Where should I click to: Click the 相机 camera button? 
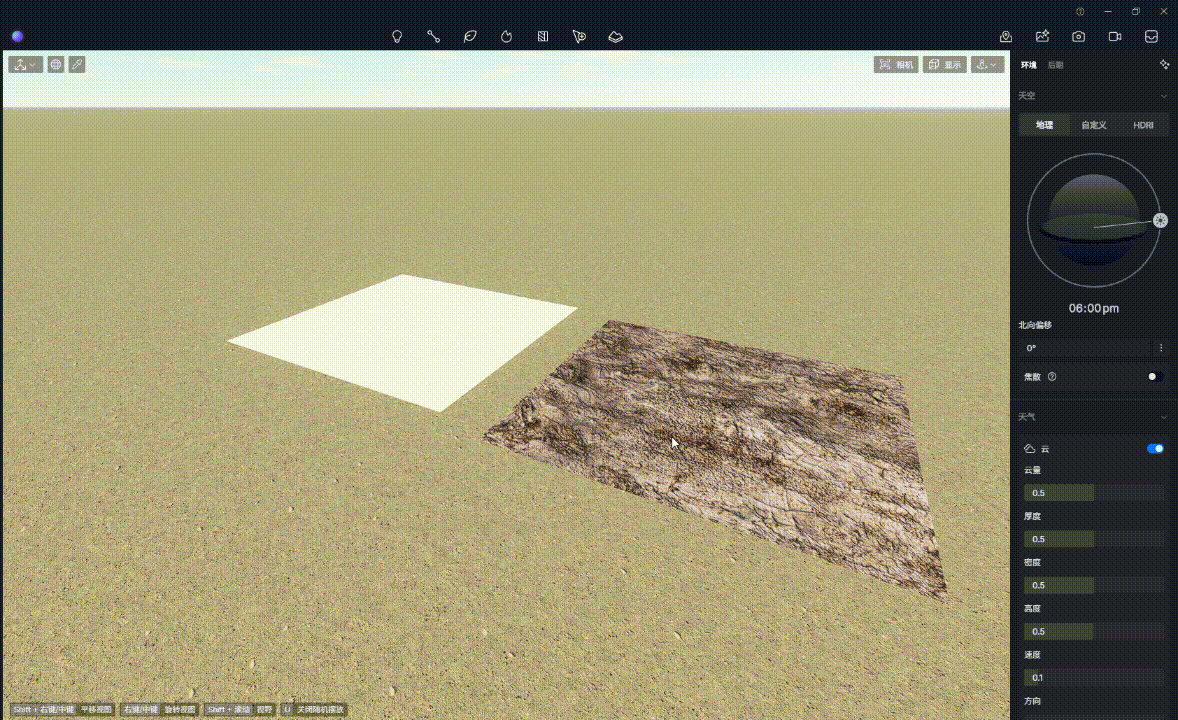click(896, 64)
